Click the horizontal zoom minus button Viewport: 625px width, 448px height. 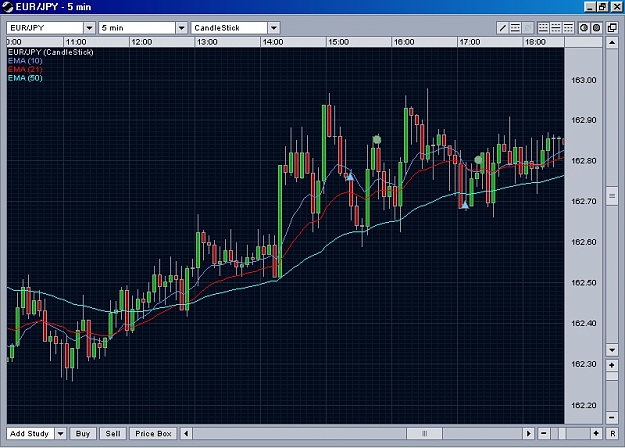[x=544, y=433]
